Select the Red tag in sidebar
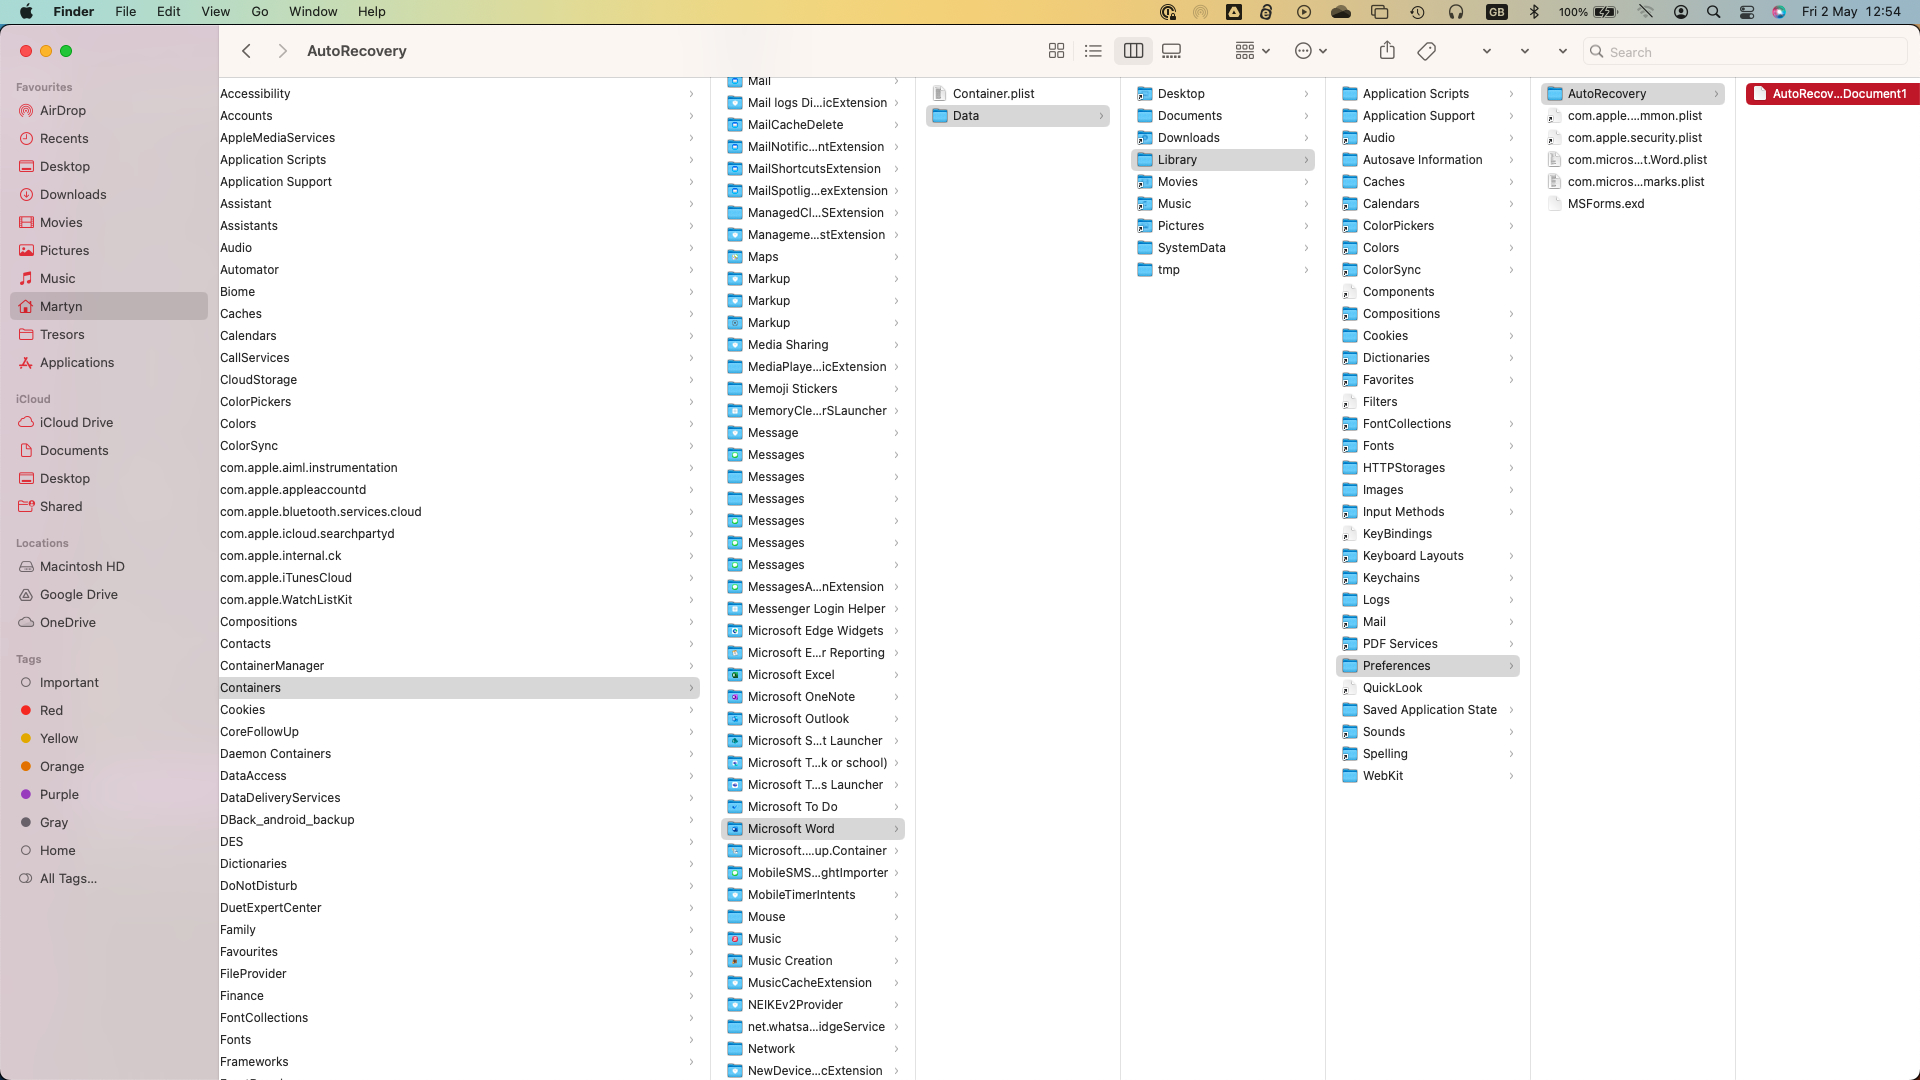This screenshot has height=1080, width=1920. click(51, 711)
